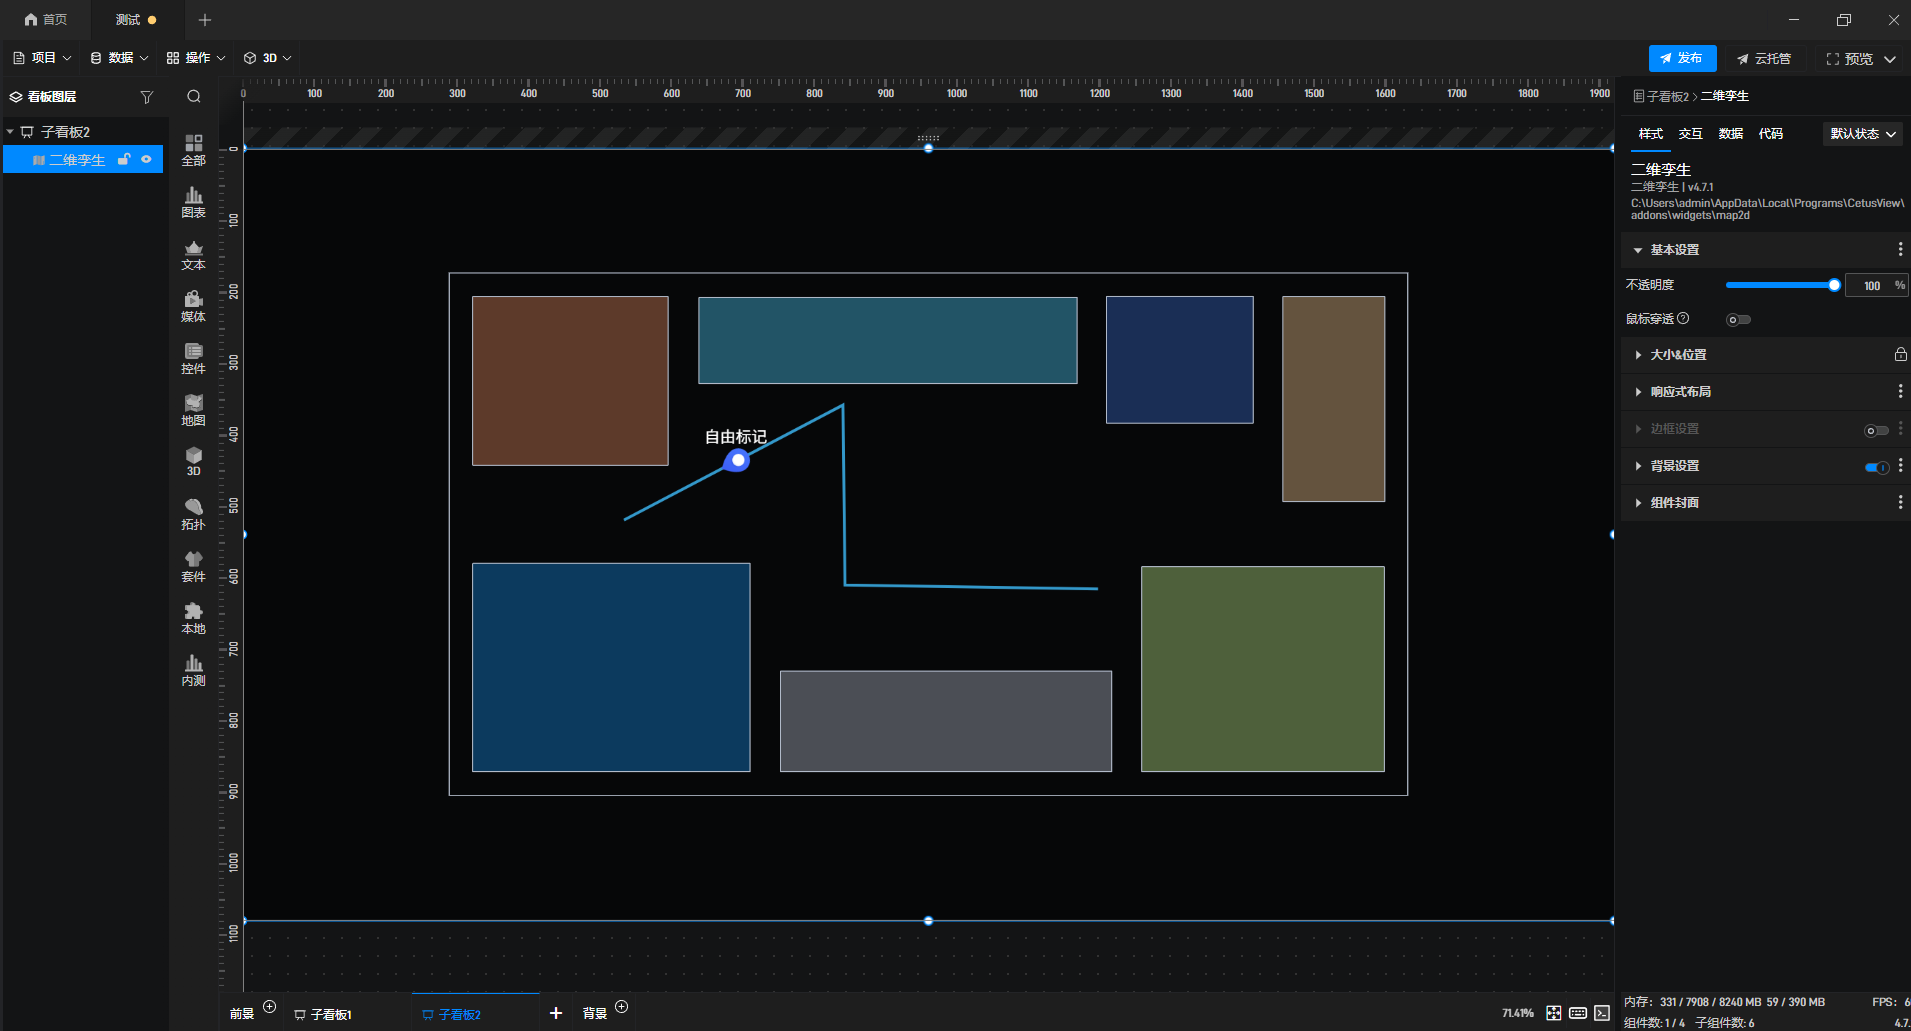Click the 拓扑 topology component icon

coord(193,514)
